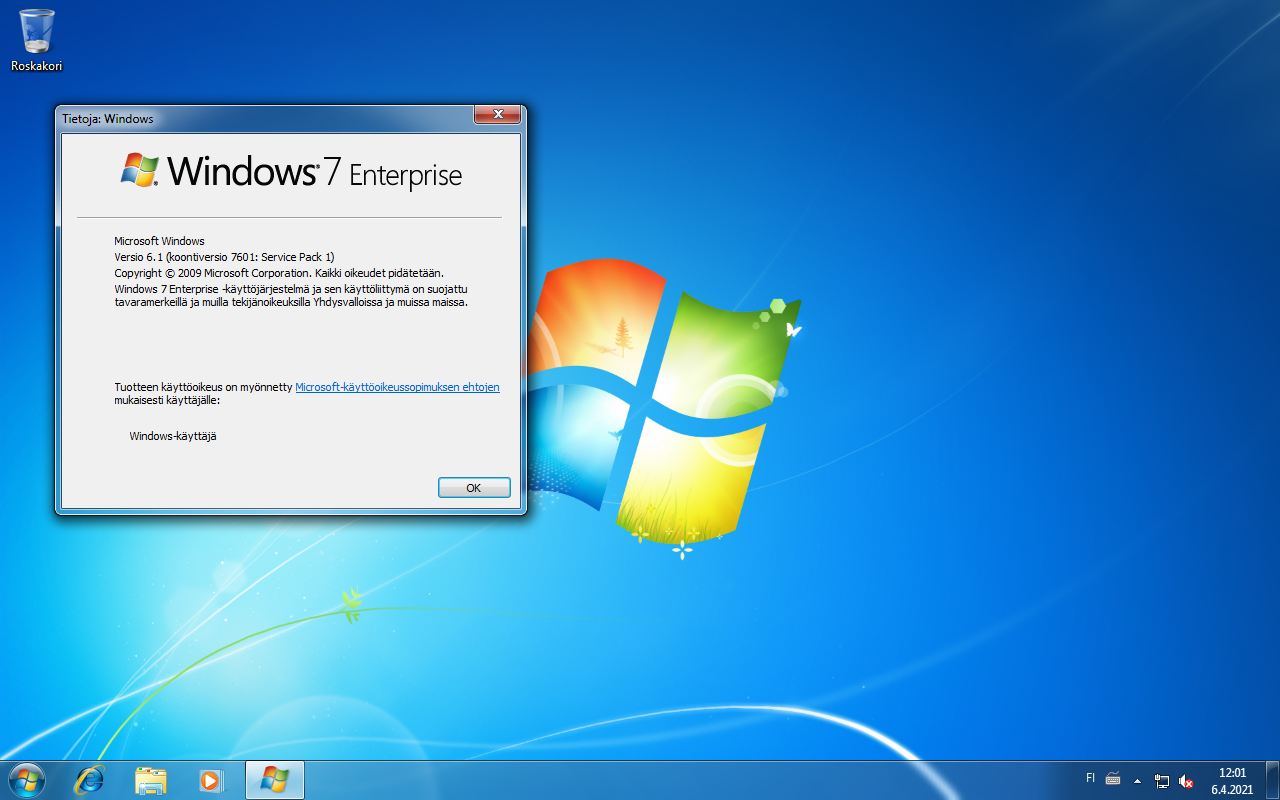Open the Microsoft-käyttöoikeussopimuksen ehtojen link
1280x800 pixels.
[x=397, y=387]
